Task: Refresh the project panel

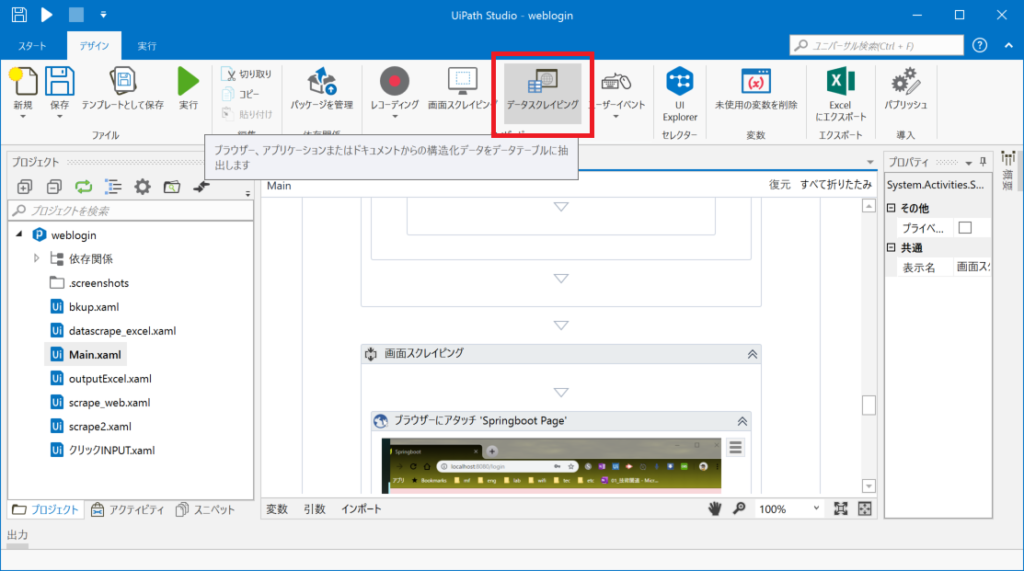Action: [x=84, y=188]
